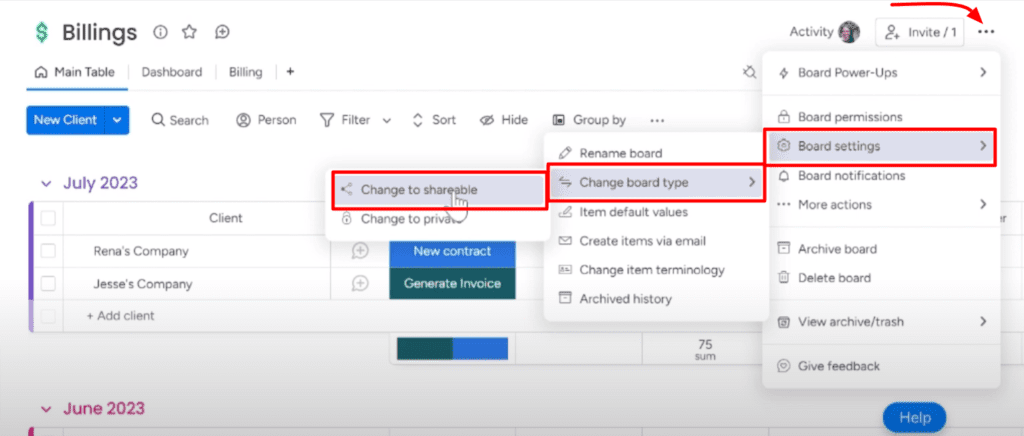
Task: Click the Help button
Action: point(914,418)
